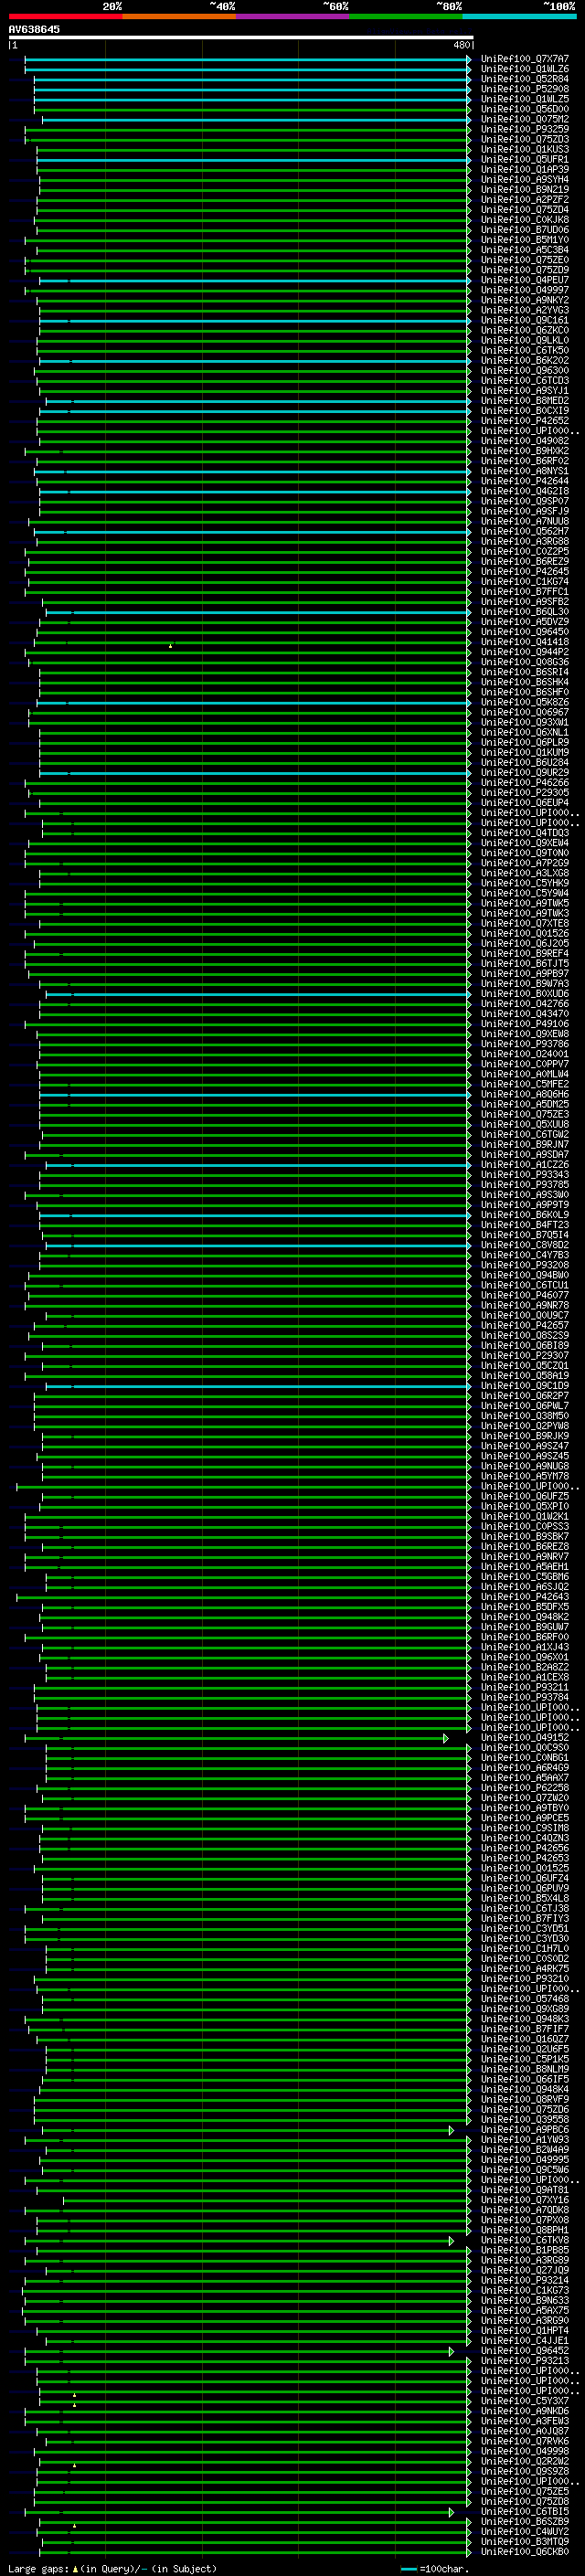Select hit label UniRef100_Q9C161
585x2576 pixels.
point(525,320)
